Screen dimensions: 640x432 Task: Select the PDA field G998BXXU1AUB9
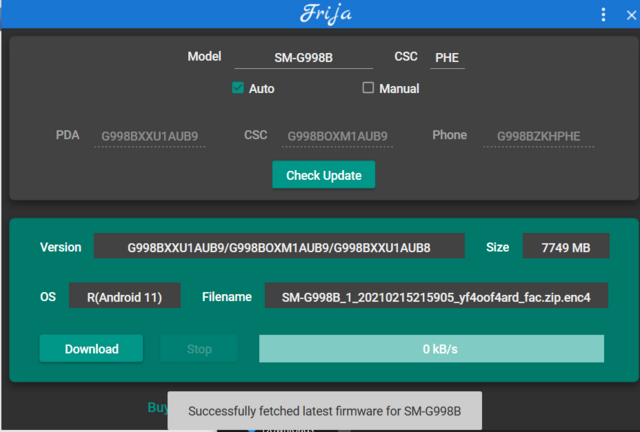pos(149,136)
